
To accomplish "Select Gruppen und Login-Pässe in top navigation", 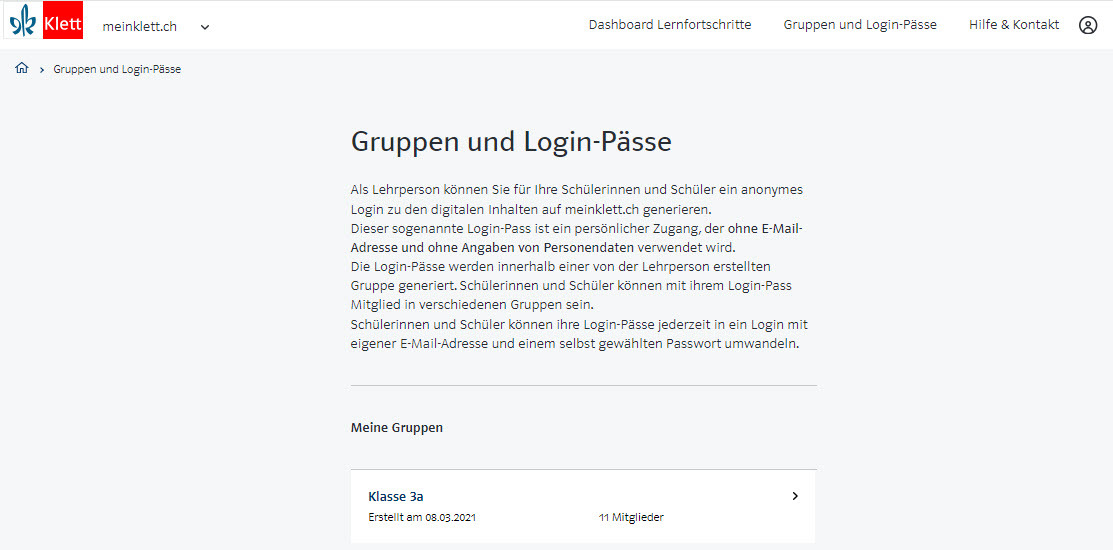I will [860, 25].
